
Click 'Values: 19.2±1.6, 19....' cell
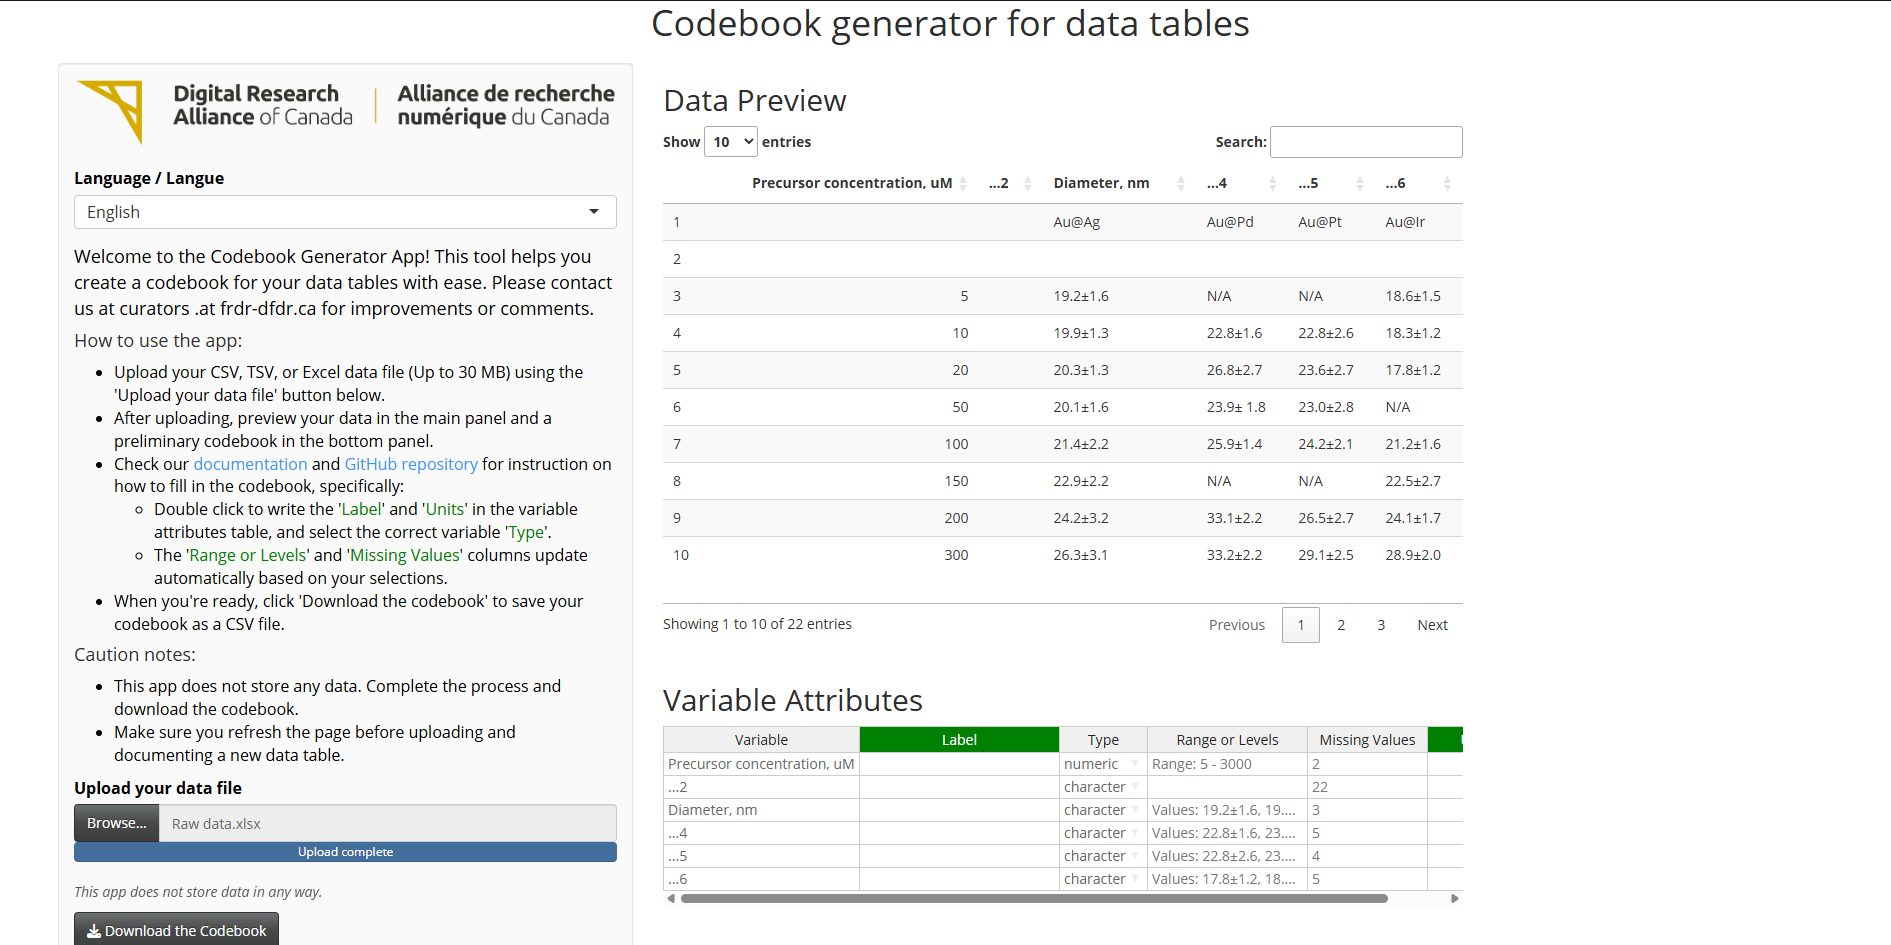1227,810
